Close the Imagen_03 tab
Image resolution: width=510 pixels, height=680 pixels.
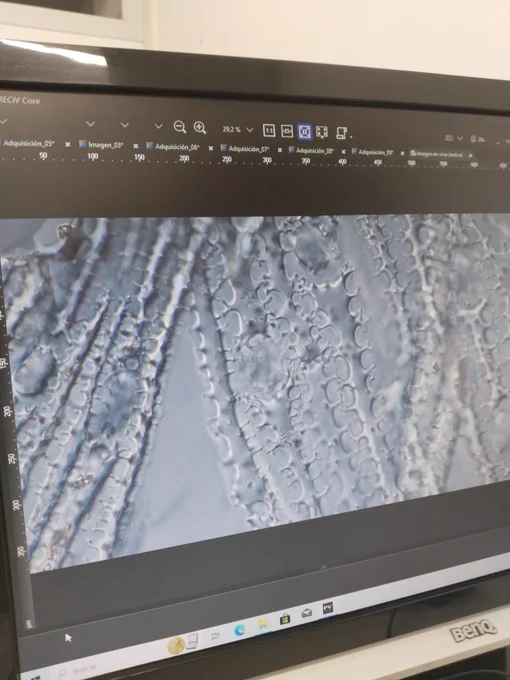coord(136,146)
